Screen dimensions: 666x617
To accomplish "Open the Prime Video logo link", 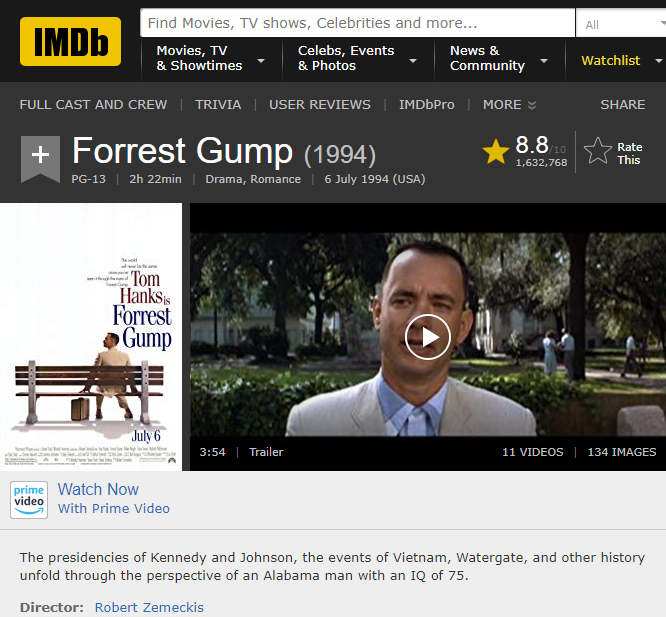I will coord(29,499).
